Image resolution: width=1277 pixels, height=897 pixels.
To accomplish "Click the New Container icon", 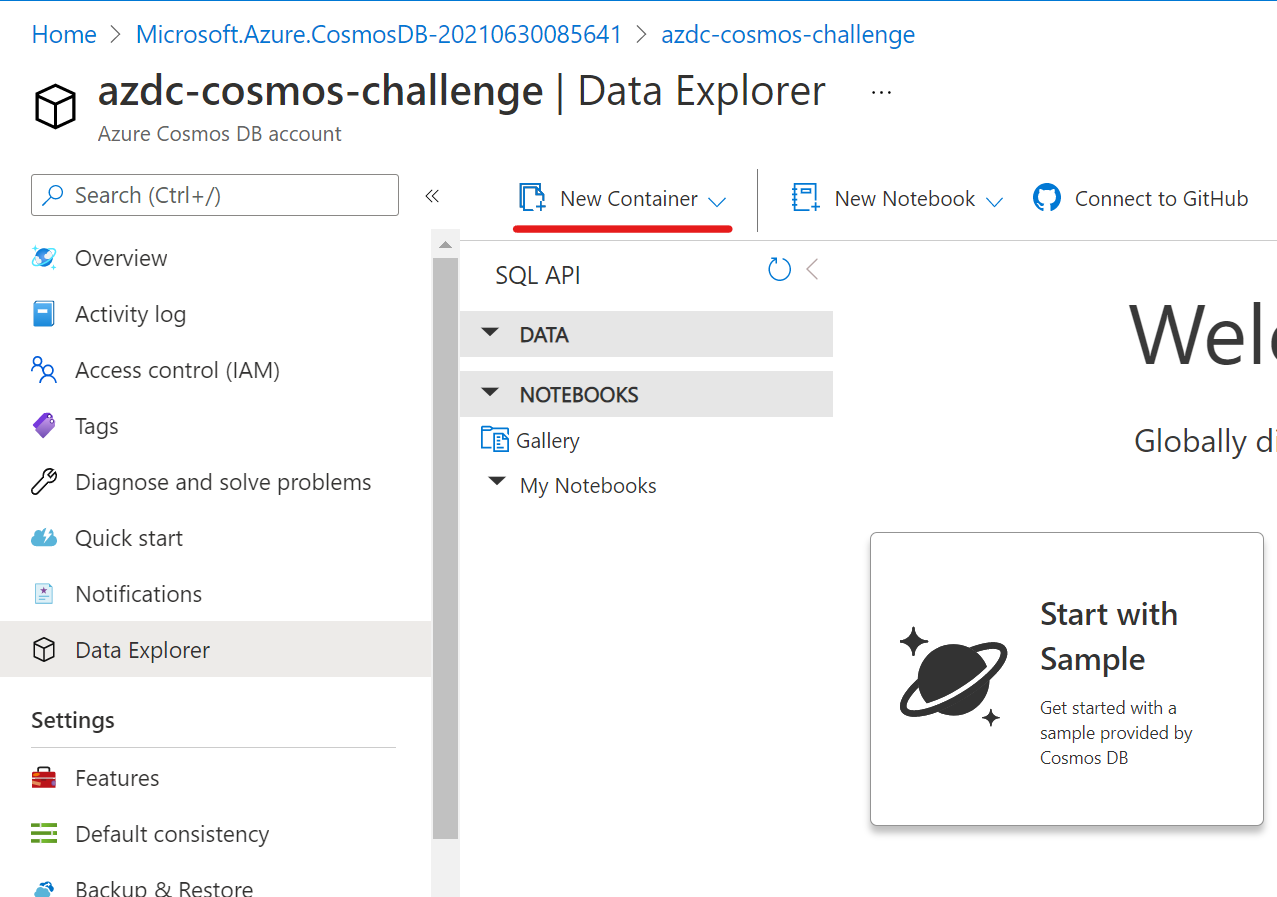I will point(531,197).
